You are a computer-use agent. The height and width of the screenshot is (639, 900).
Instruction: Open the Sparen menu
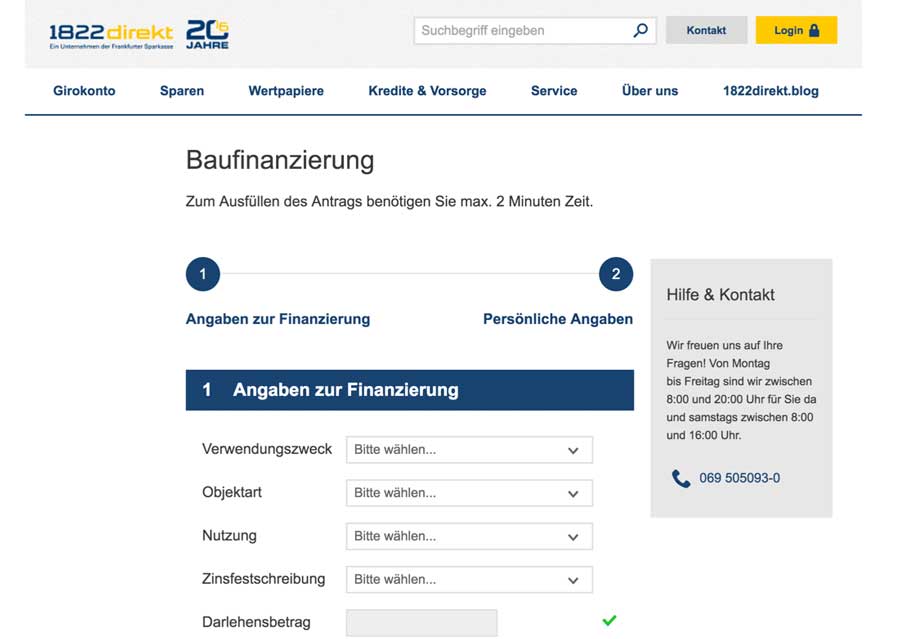click(182, 91)
